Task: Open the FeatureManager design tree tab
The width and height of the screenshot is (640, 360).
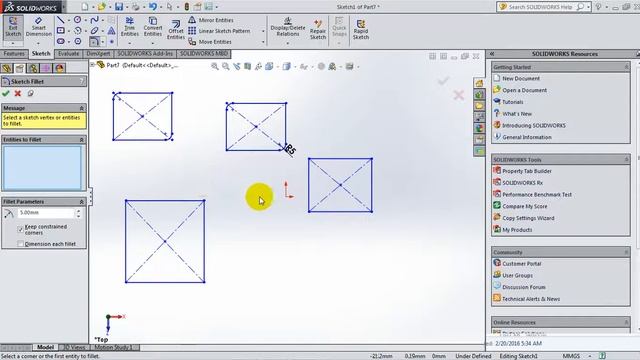Action: pos(7,68)
